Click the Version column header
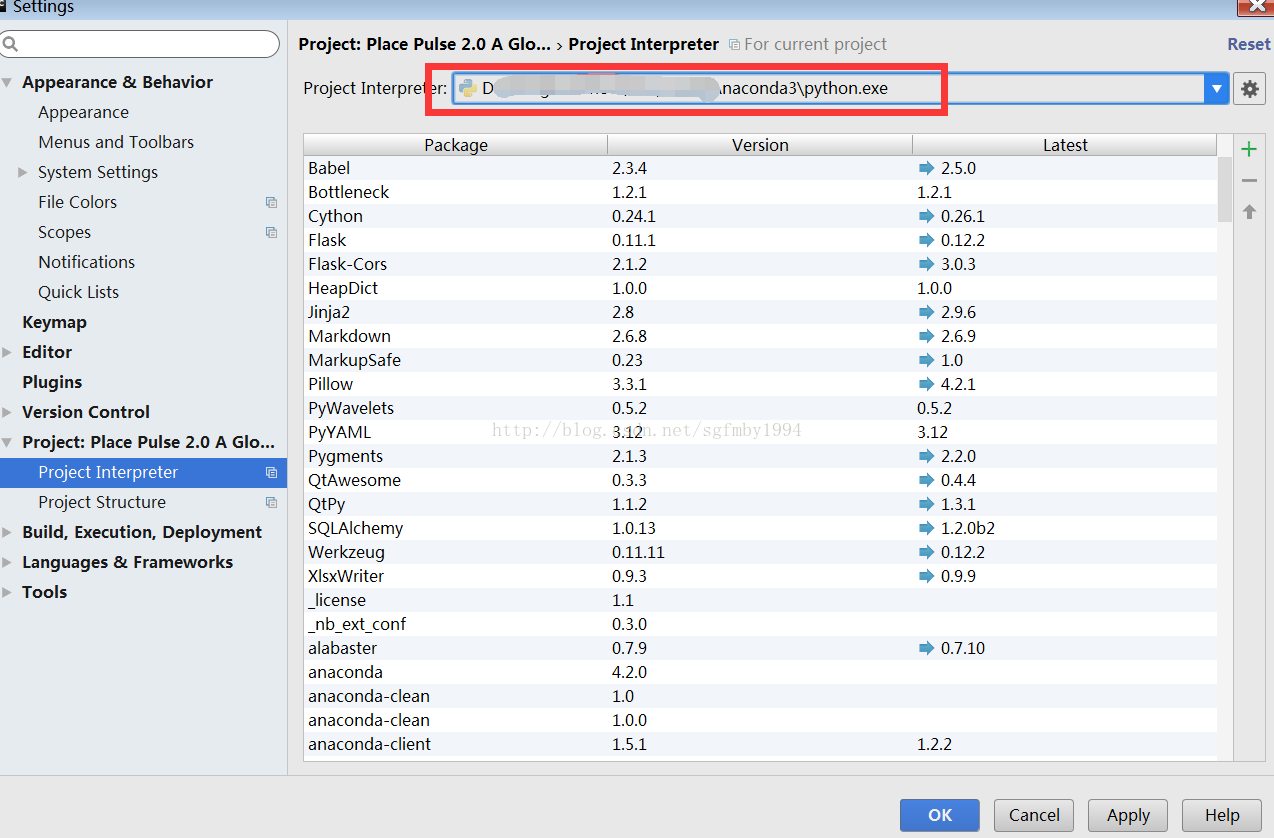 pos(760,145)
